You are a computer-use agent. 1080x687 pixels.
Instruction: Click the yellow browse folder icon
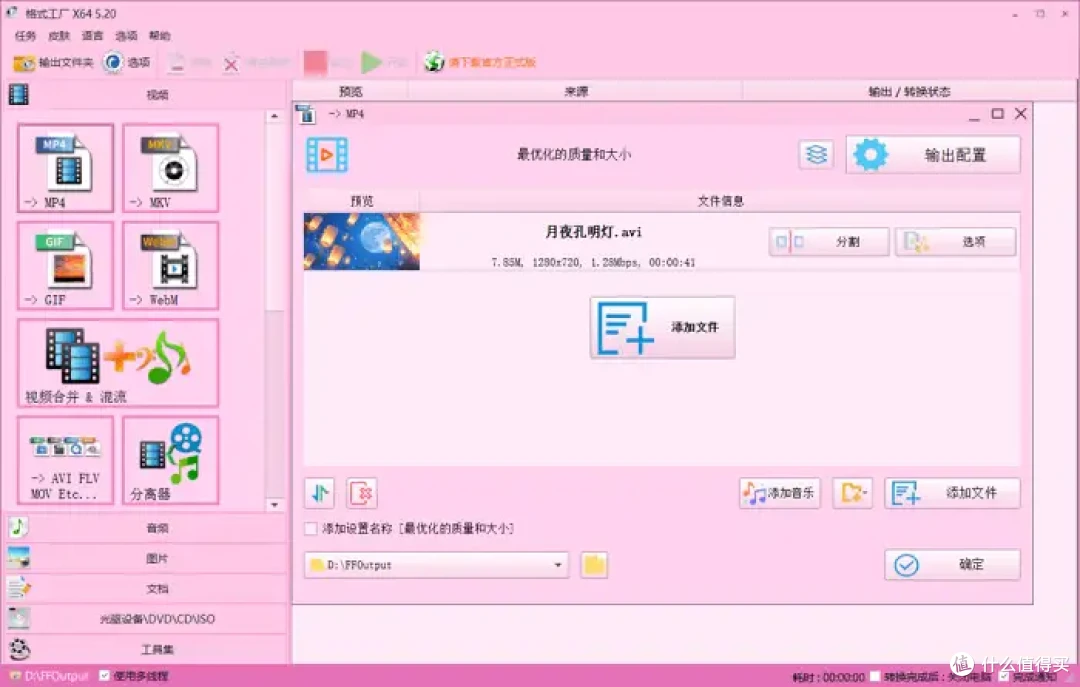pos(594,565)
